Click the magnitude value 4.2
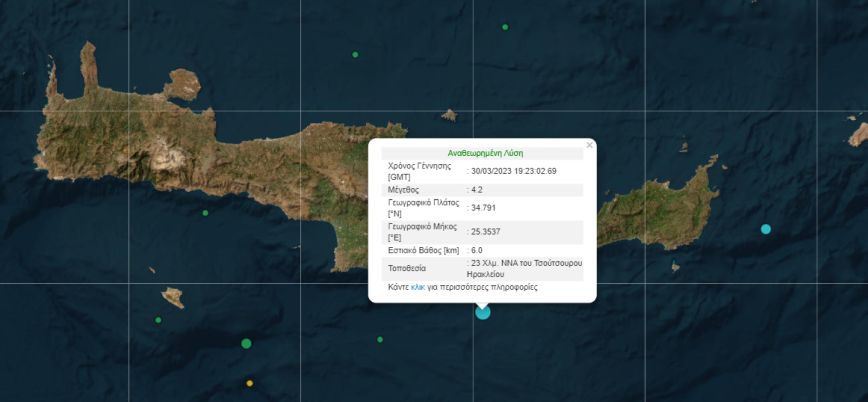The width and height of the screenshot is (868, 402). pyautogui.click(x=478, y=189)
